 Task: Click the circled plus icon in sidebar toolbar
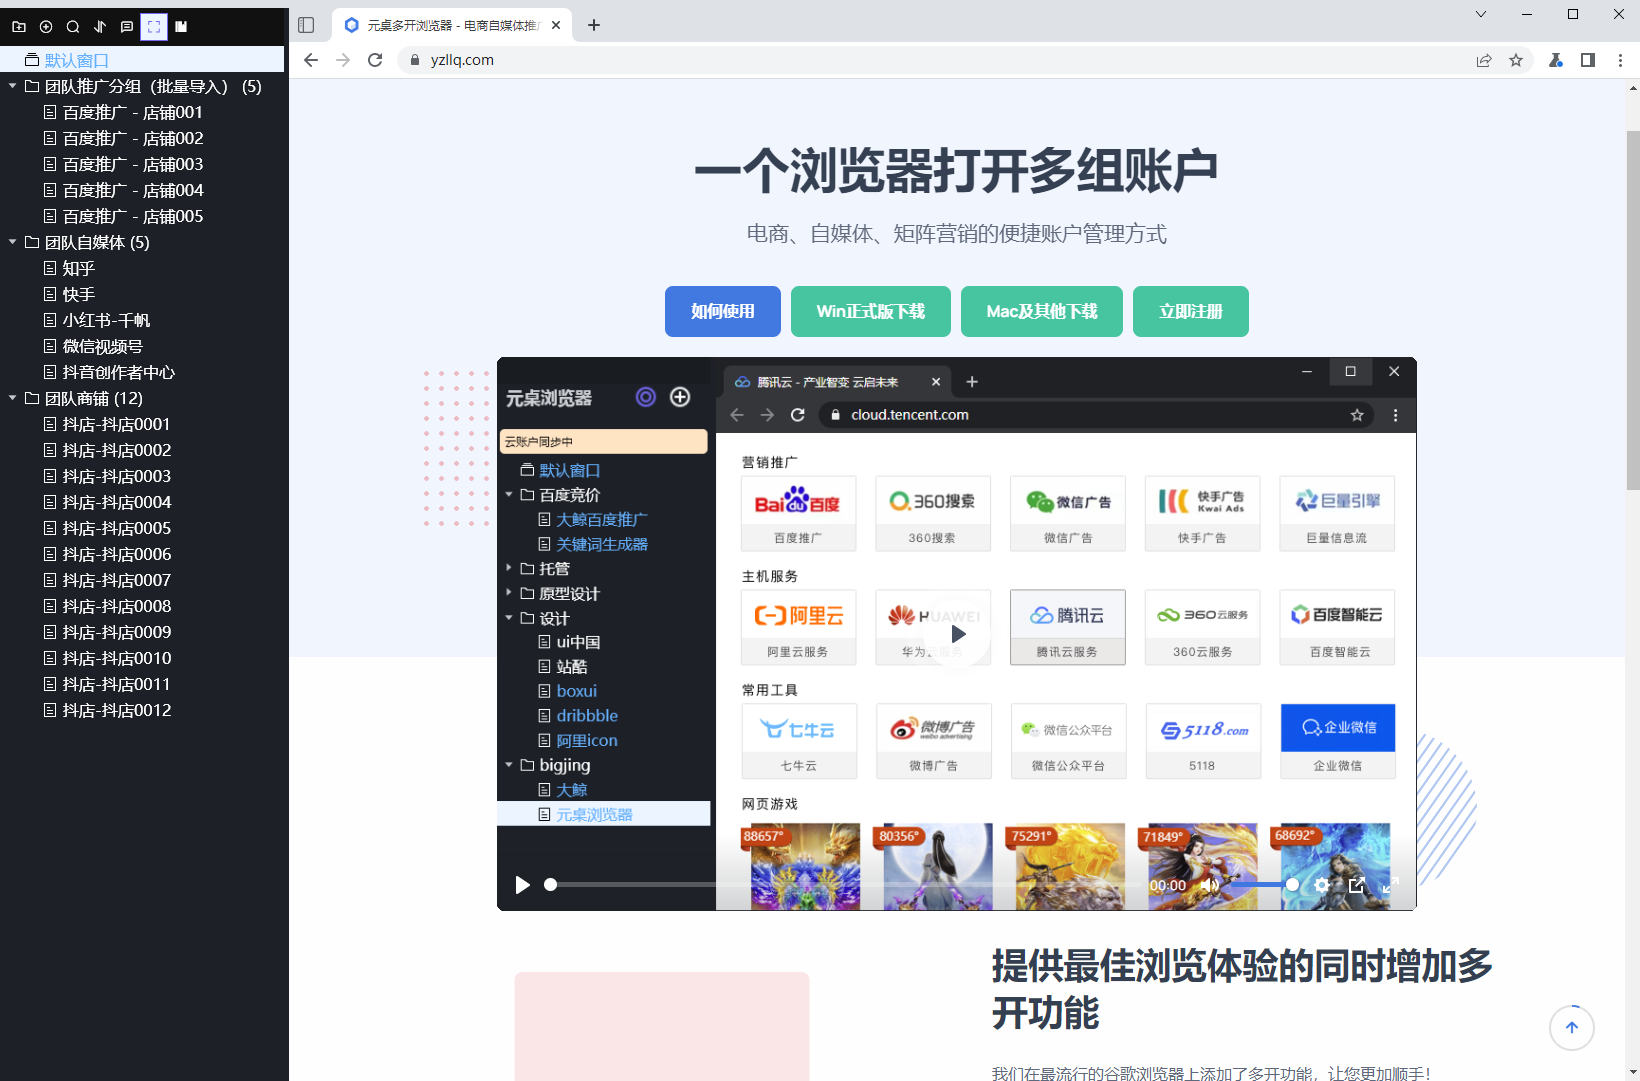[x=46, y=27]
